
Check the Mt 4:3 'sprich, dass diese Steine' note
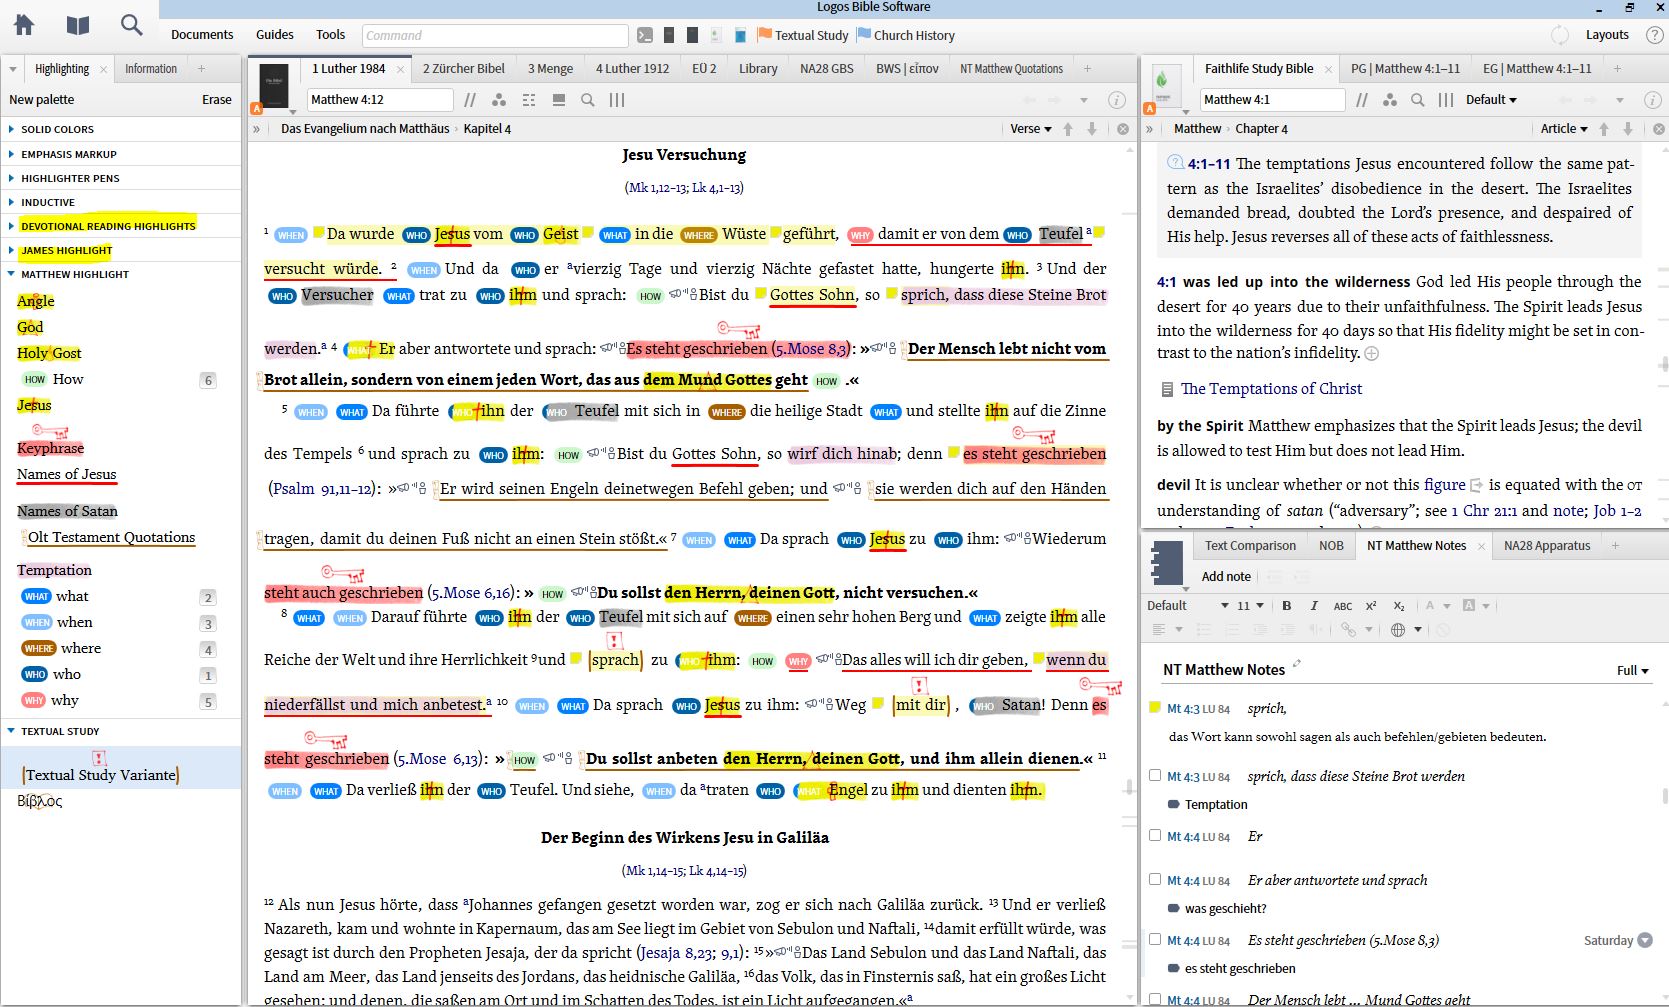[1155, 776]
